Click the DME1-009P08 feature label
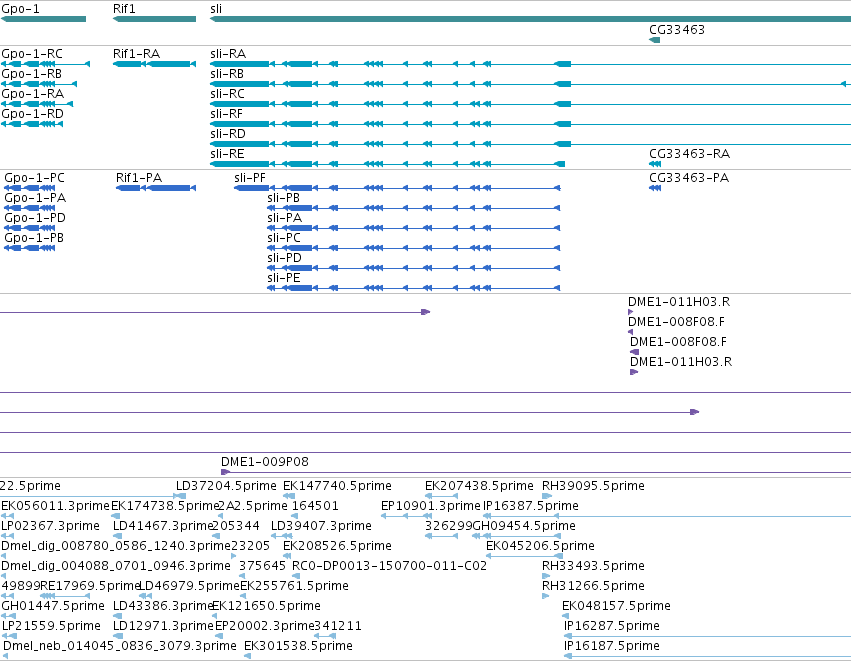 tap(265, 462)
